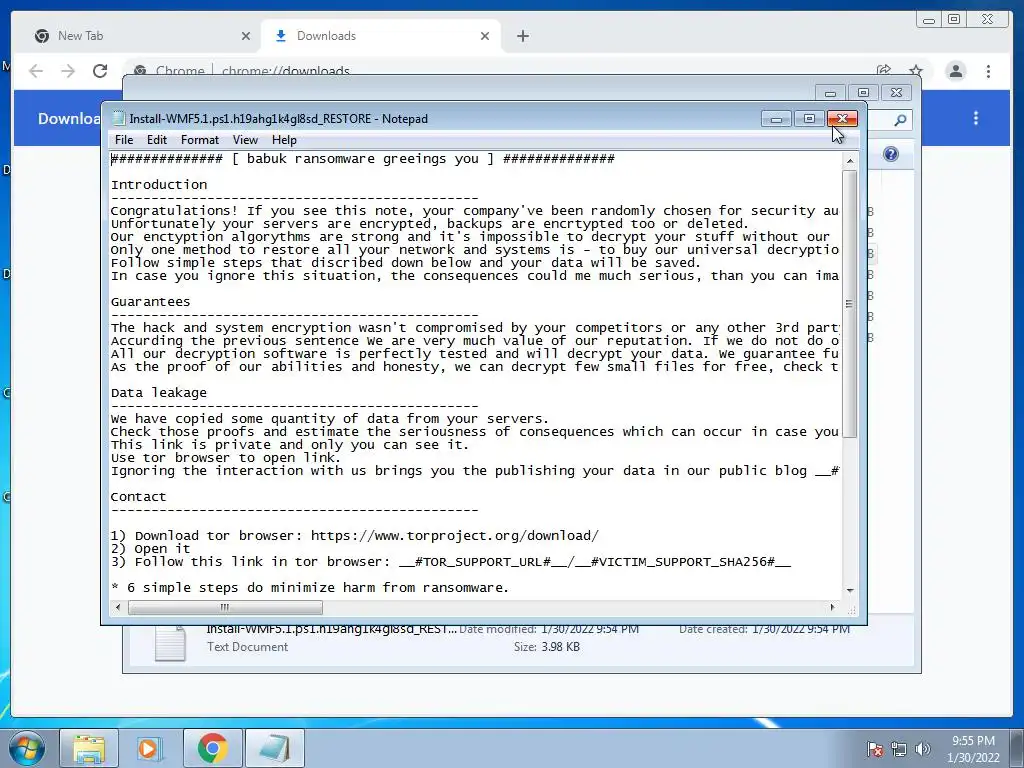This screenshot has width=1024, height=768.
Task: Click the '6 simple steps' line
Action: tap(310, 588)
